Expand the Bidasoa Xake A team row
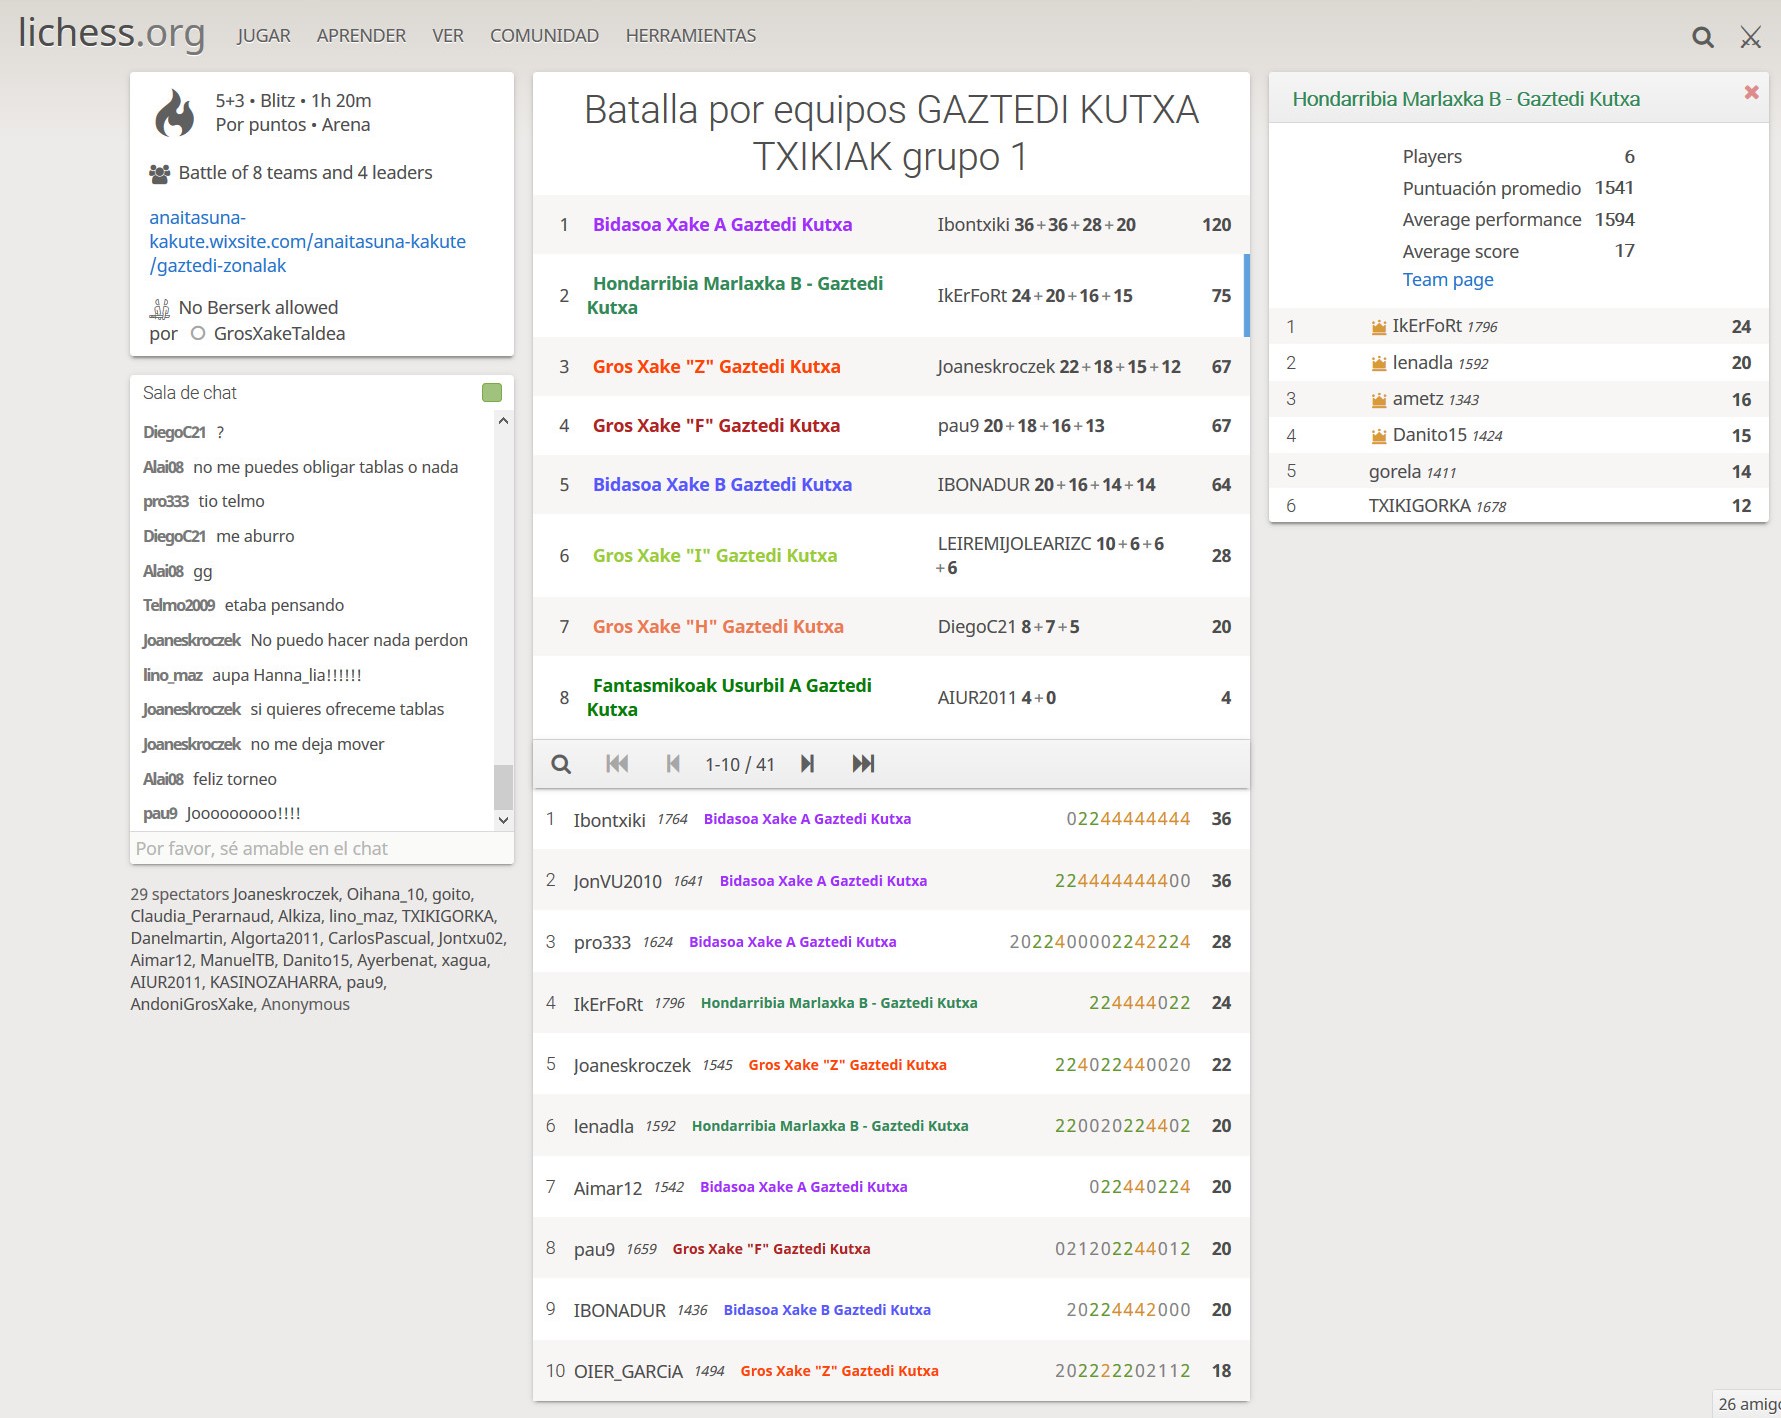Viewport: 1781px width, 1418px height. (x=722, y=225)
